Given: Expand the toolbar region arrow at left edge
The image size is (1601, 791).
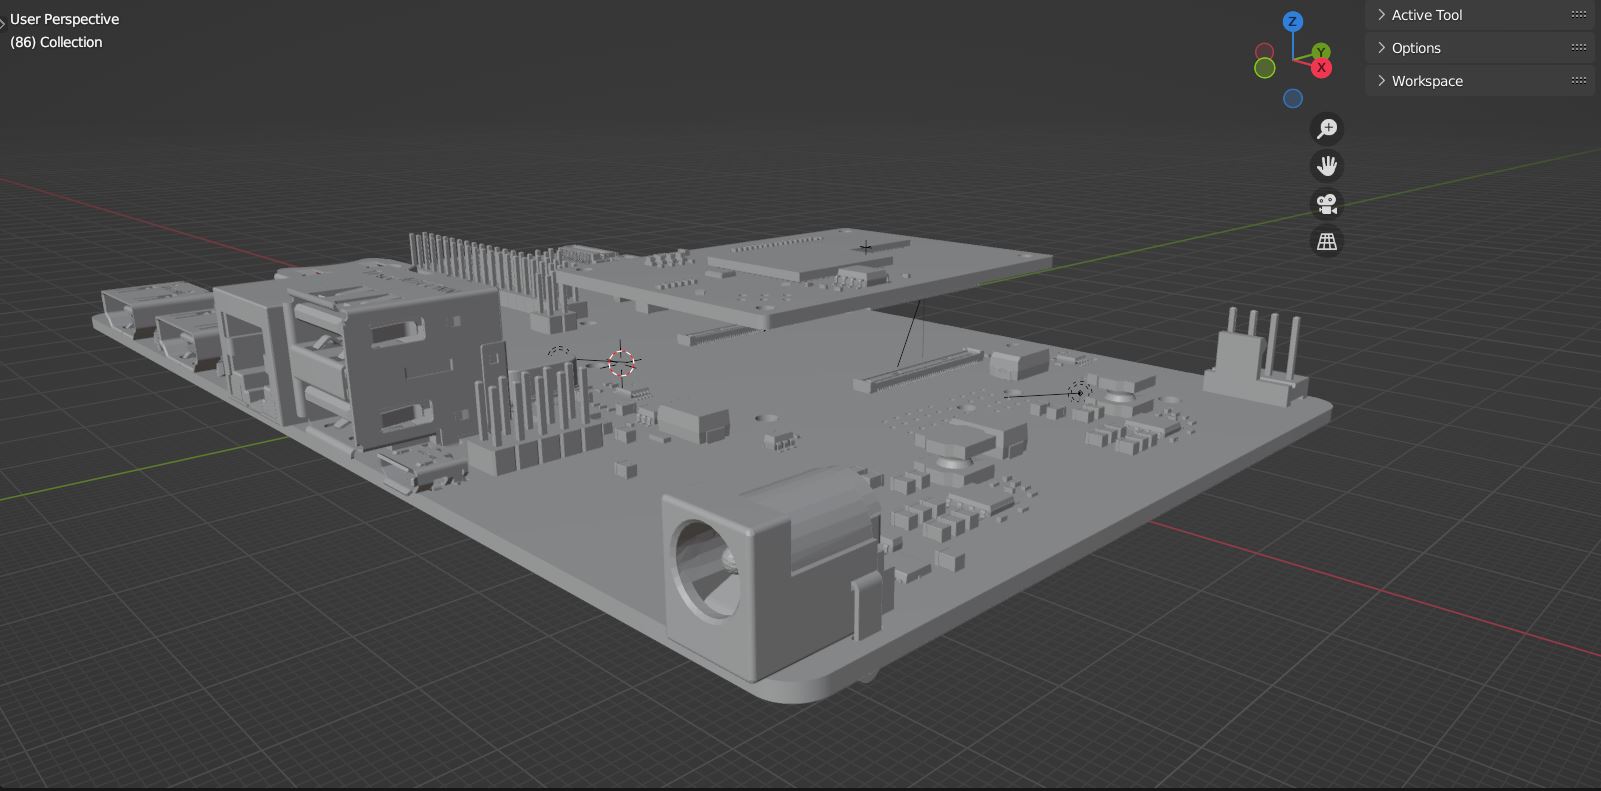Looking at the screenshot, I should (x=3, y=22).
